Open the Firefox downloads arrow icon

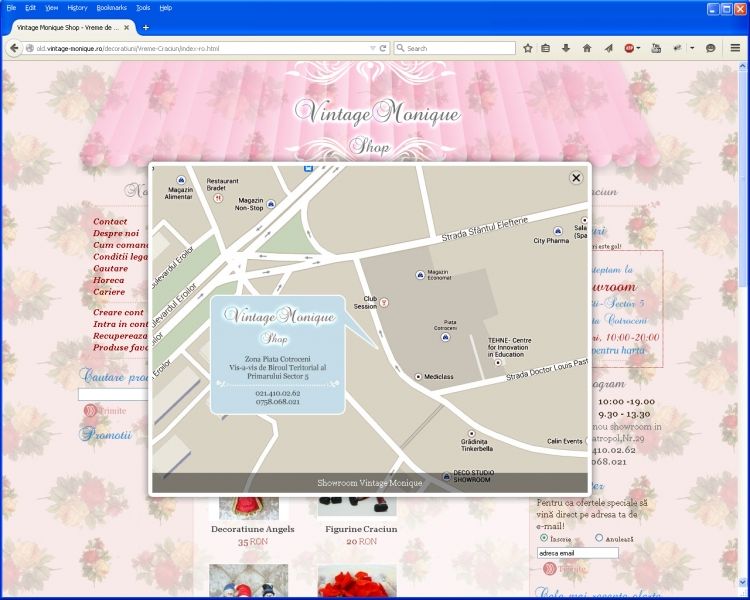566,48
